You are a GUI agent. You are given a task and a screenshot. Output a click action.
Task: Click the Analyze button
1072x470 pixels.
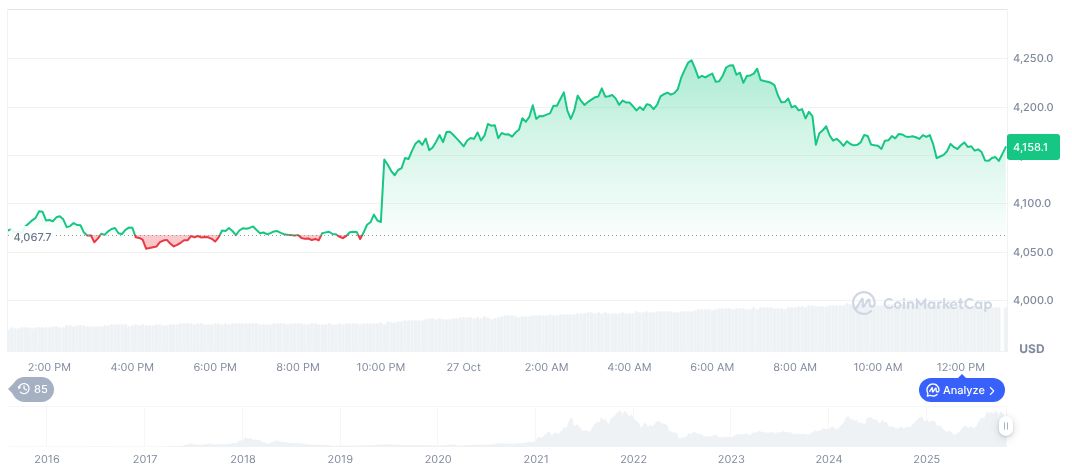(962, 390)
